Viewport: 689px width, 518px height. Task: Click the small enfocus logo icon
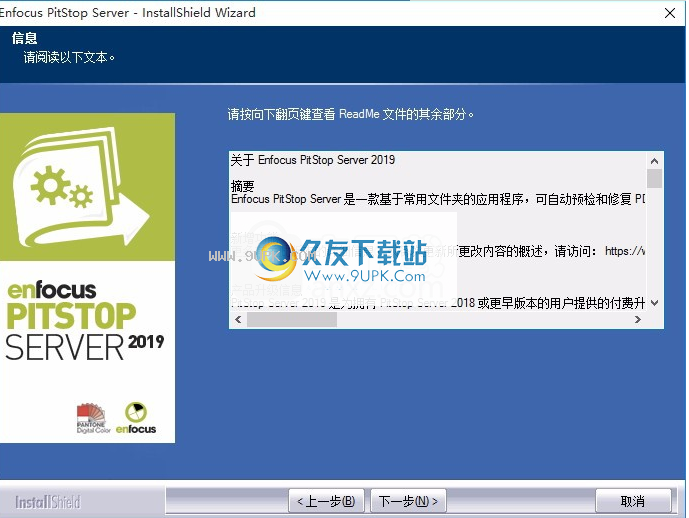point(136,418)
